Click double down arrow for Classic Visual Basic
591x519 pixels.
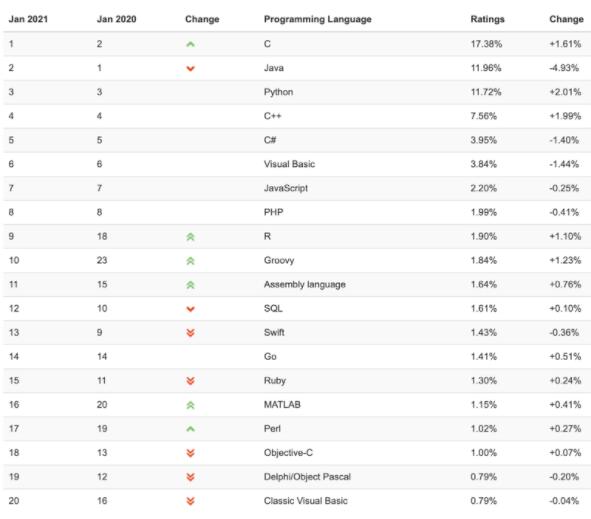pos(190,501)
